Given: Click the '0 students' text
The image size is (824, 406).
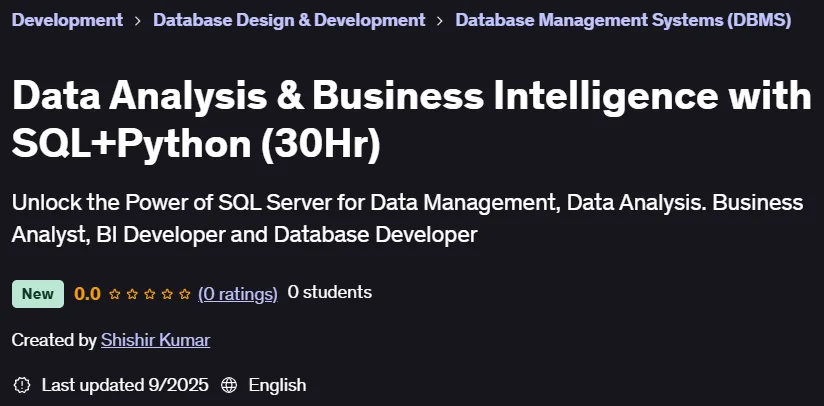Looking at the screenshot, I should click(329, 293).
